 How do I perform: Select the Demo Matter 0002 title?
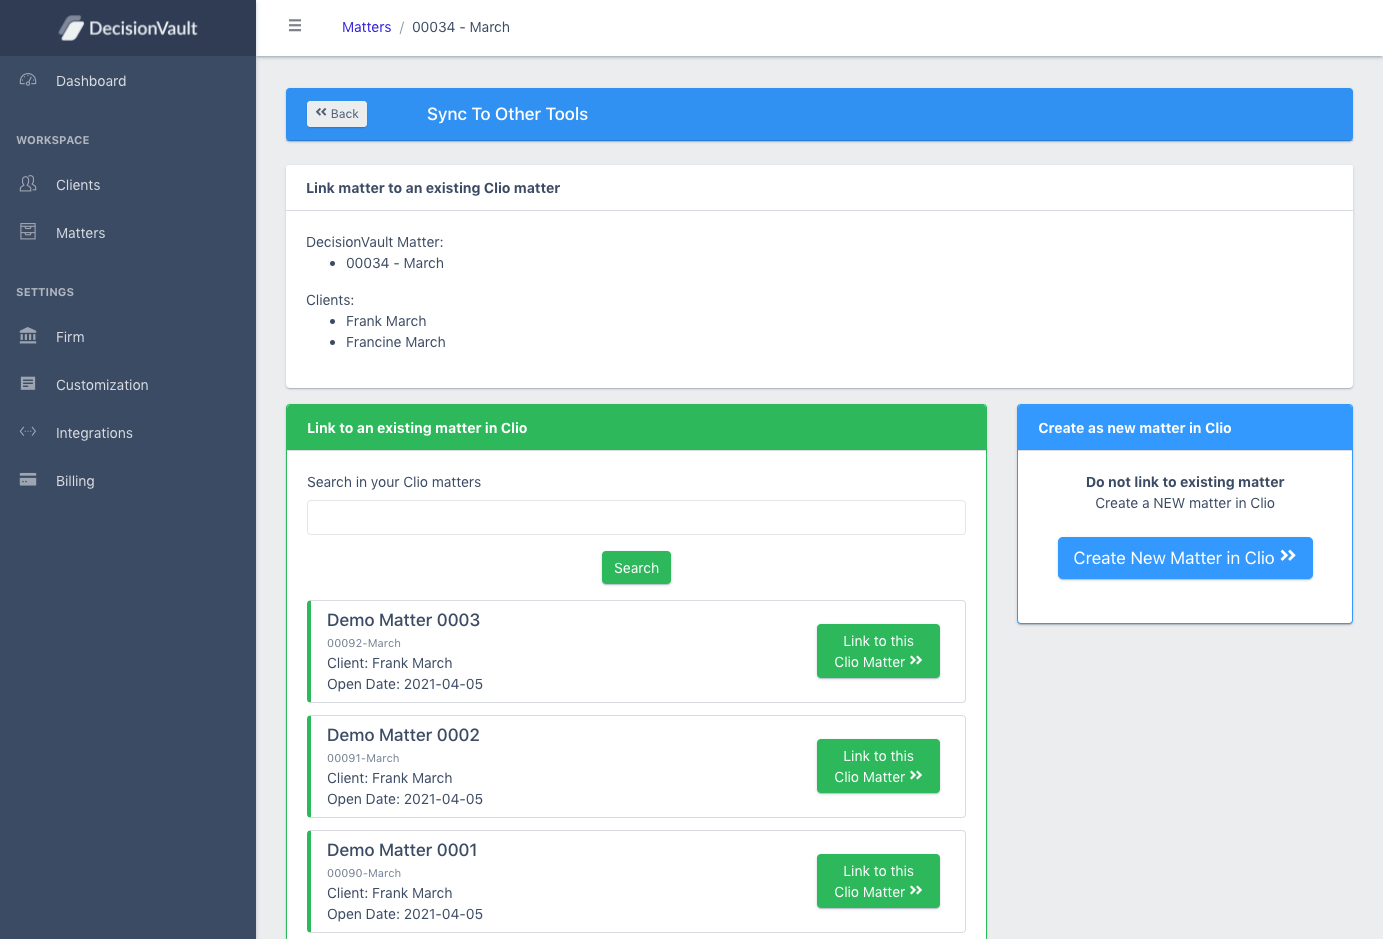pyautogui.click(x=403, y=735)
